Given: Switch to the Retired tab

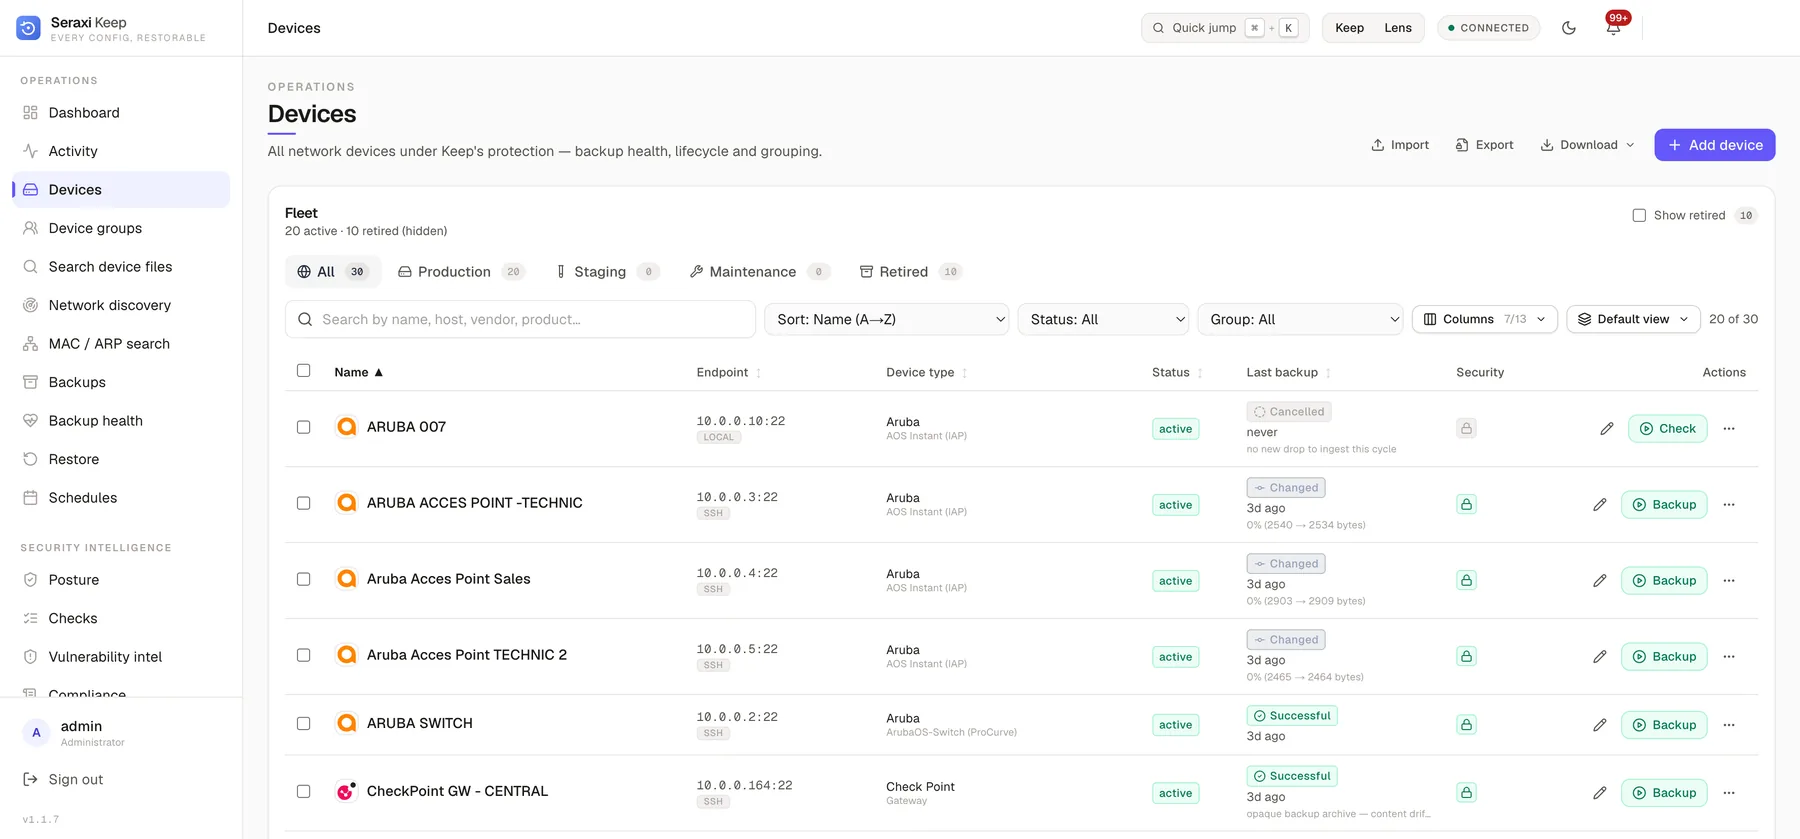Looking at the screenshot, I should click(910, 272).
